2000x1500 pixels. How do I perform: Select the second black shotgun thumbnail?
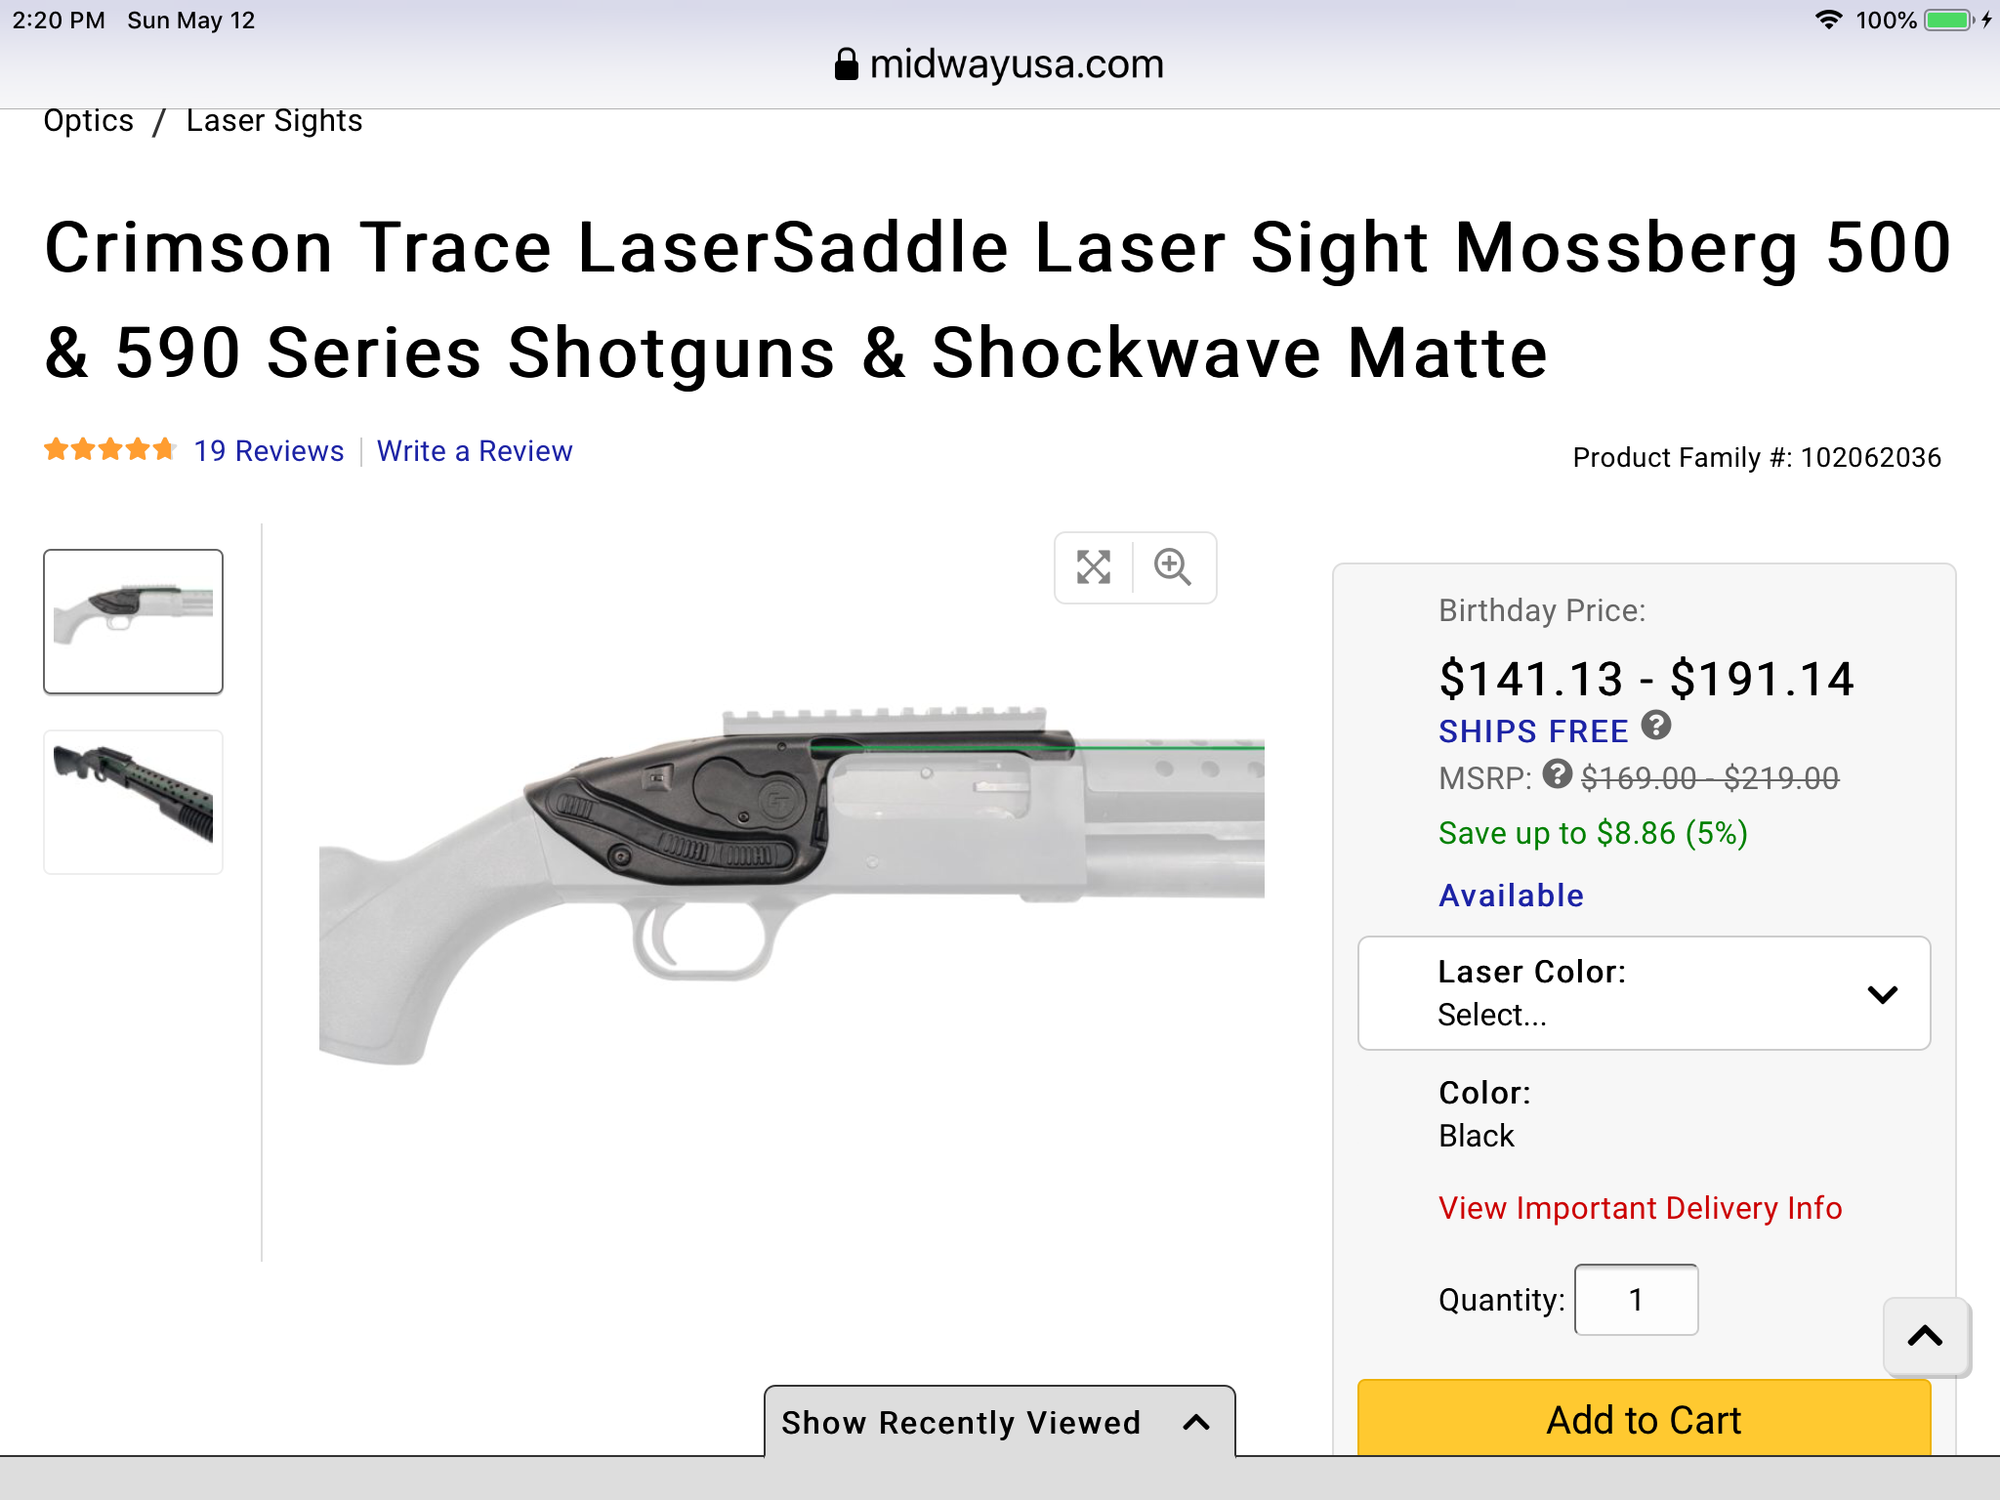133,801
